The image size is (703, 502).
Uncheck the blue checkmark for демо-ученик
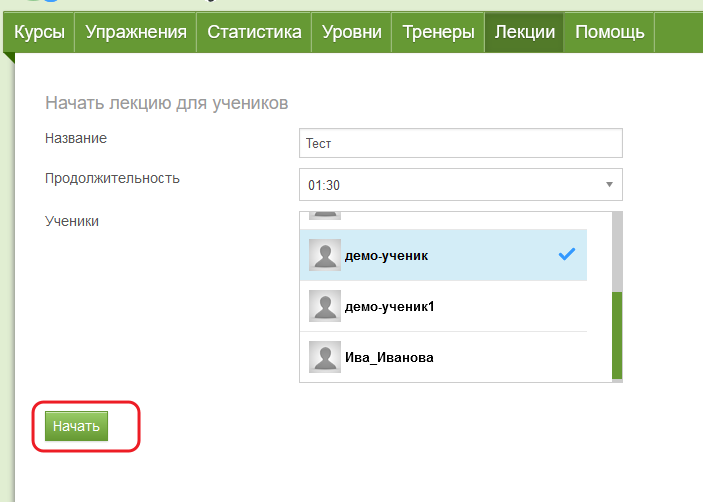[x=566, y=255]
